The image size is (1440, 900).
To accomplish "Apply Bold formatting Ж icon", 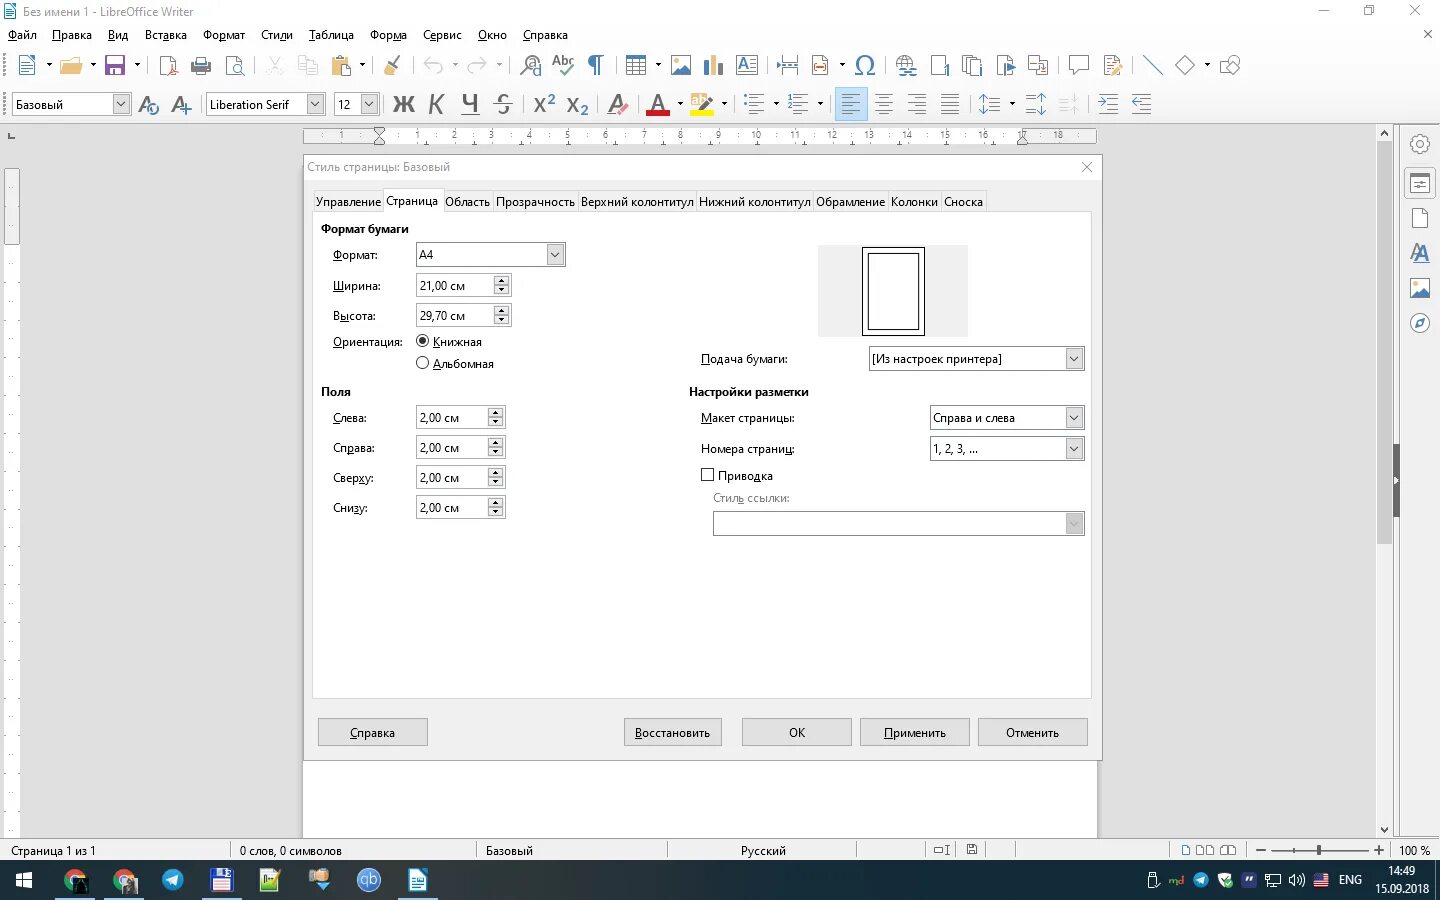I will click(x=404, y=104).
